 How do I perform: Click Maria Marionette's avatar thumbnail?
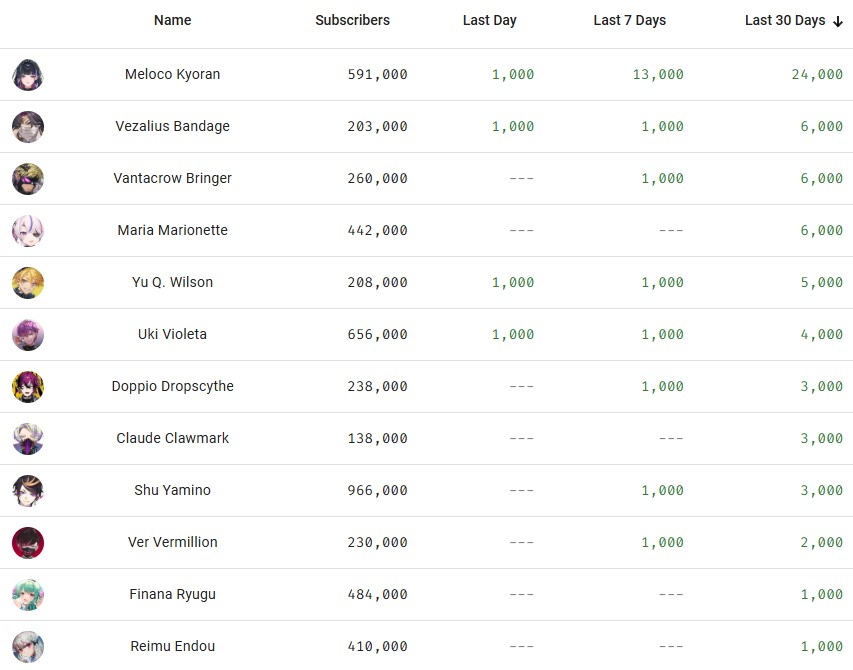[x=28, y=231]
